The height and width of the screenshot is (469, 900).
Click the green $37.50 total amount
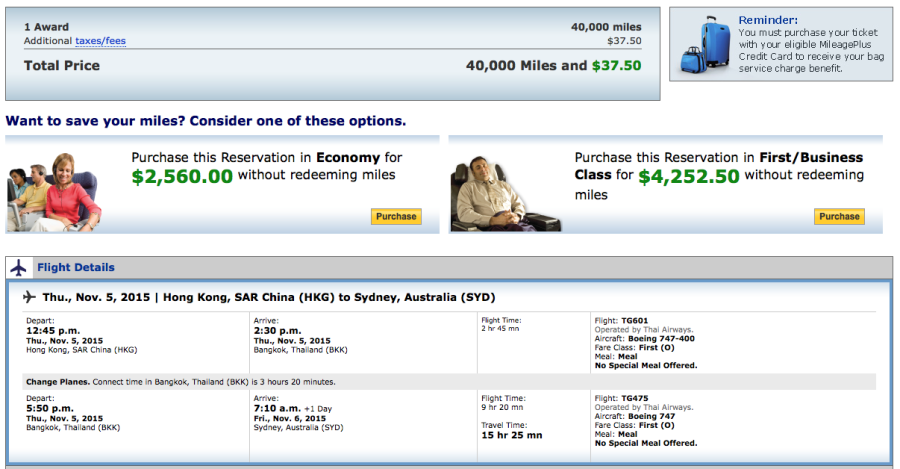click(616, 66)
